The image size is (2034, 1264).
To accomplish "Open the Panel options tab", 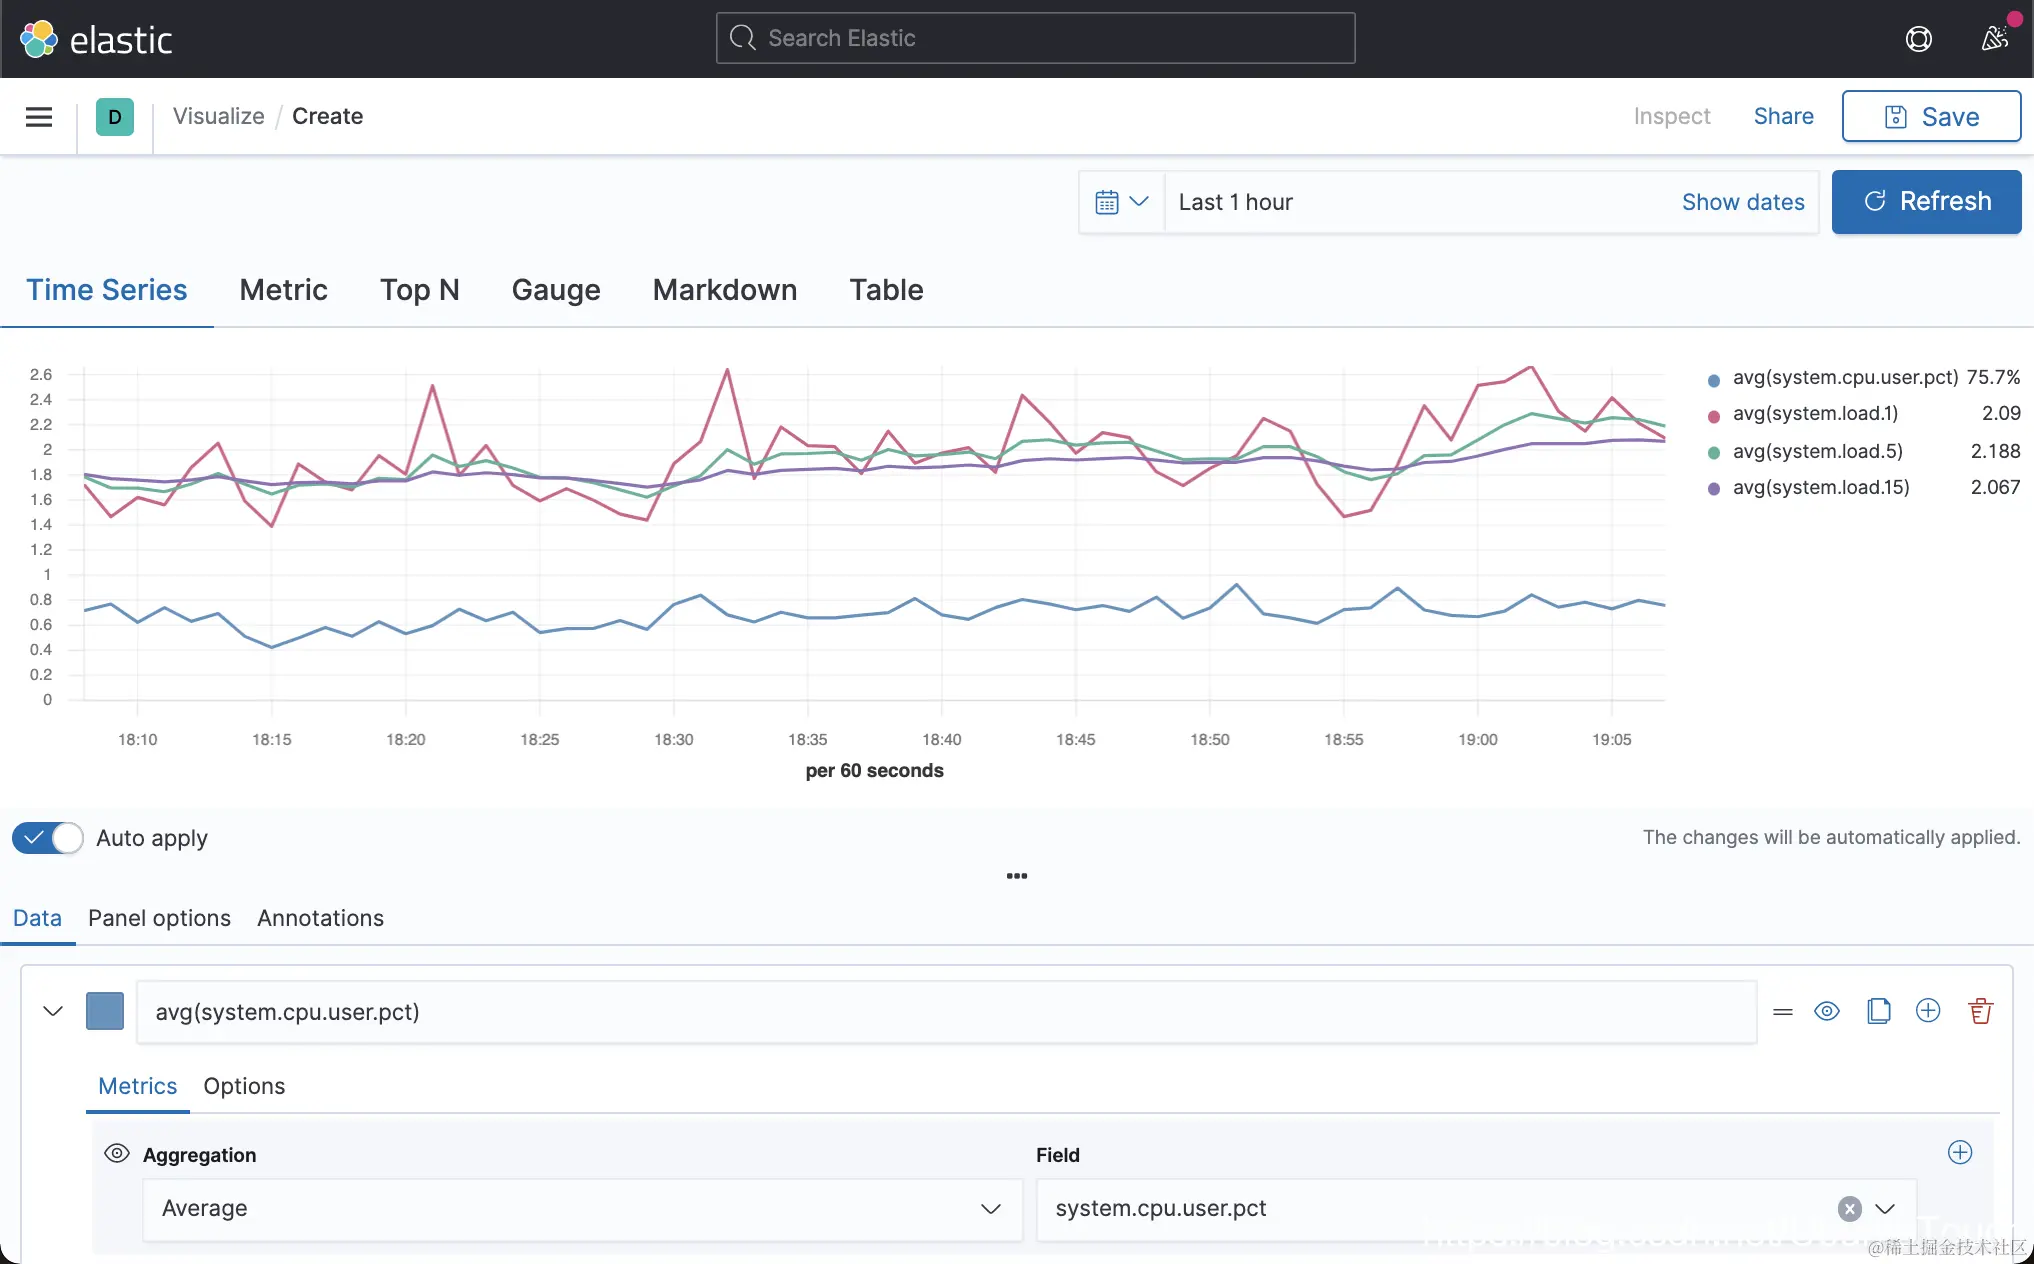I will [159, 918].
